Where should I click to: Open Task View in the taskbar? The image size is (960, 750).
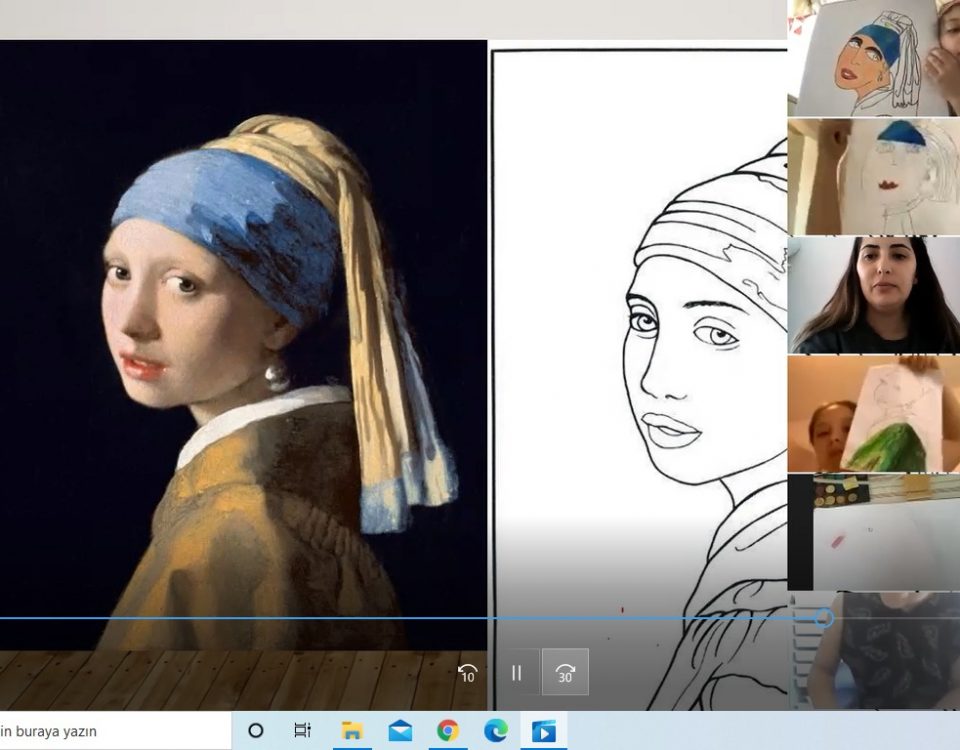click(303, 731)
